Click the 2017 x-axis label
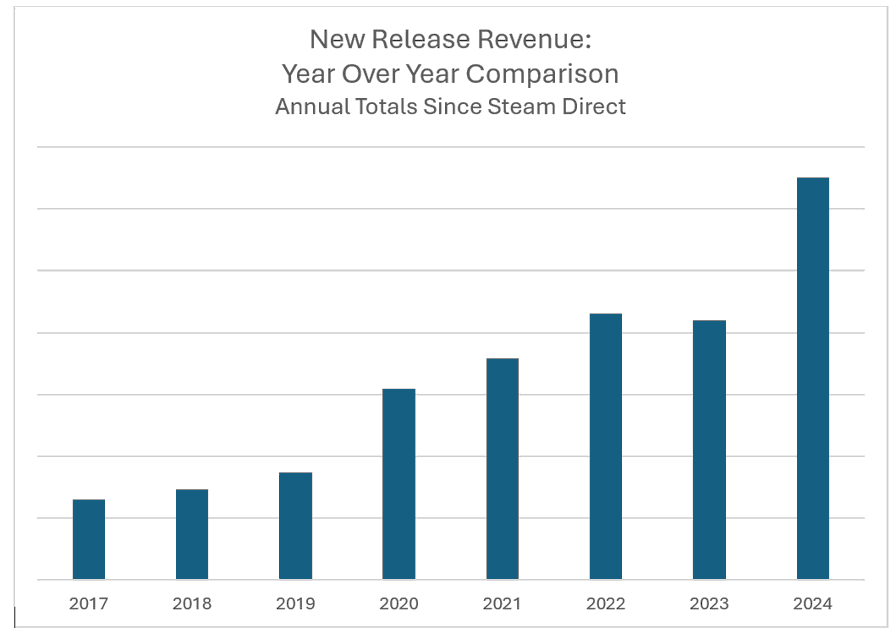The image size is (896, 633). click(89, 604)
